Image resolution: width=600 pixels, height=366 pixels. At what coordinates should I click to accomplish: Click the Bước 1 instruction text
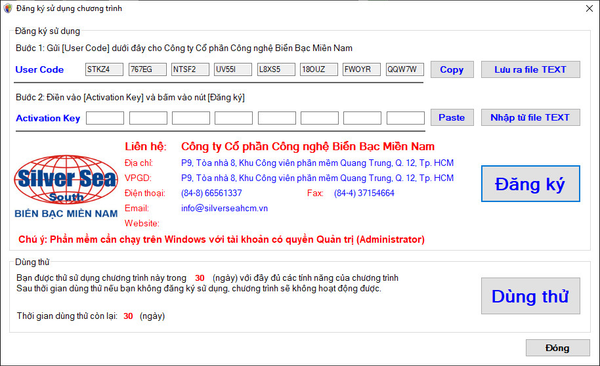click(184, 48)
